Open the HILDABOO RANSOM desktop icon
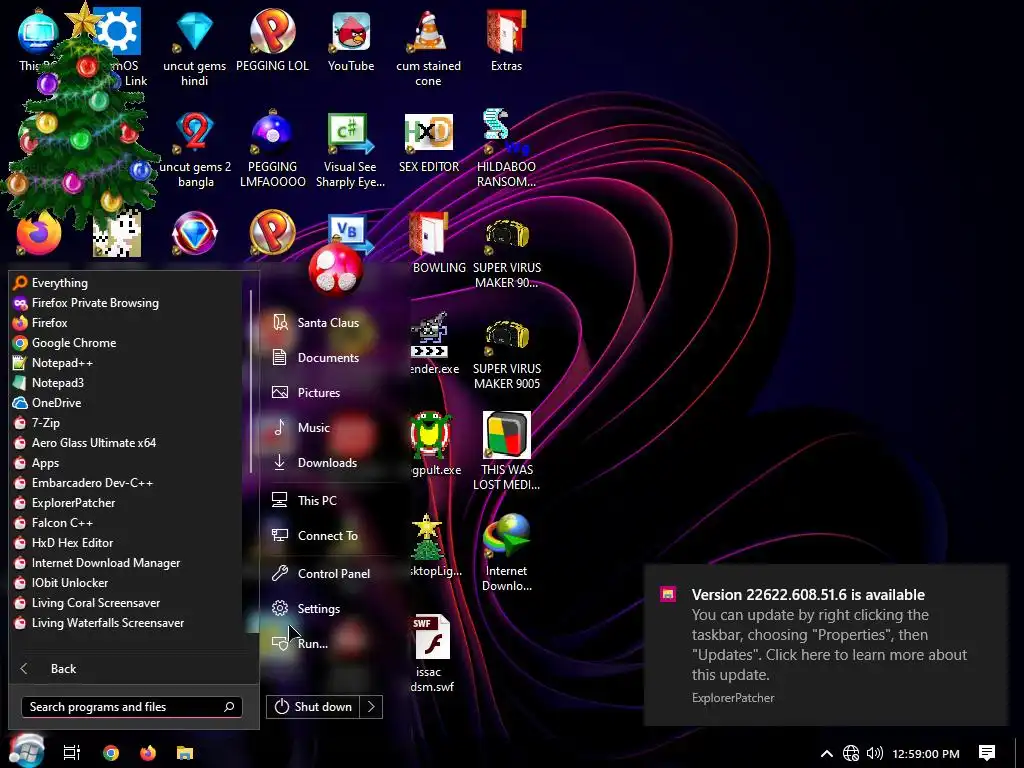 [x=506, y=150]
